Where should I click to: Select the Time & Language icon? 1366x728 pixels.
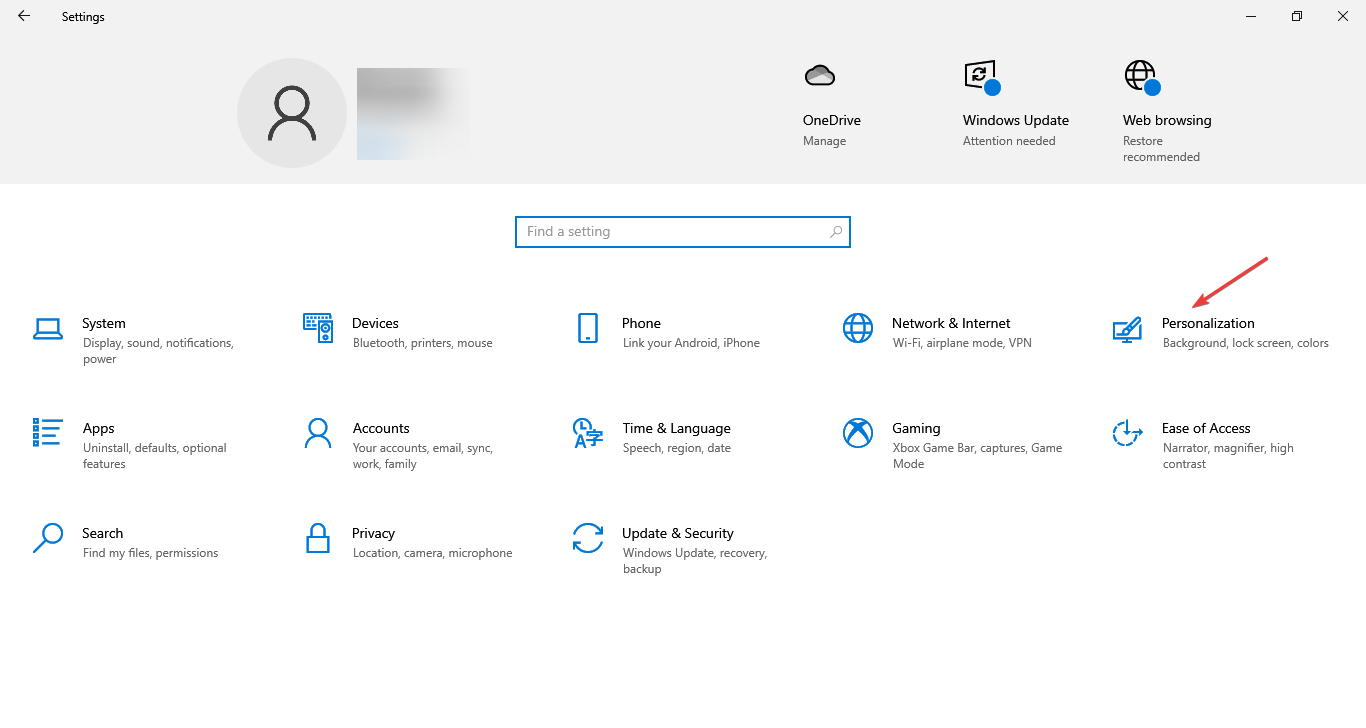coord(587,433)
